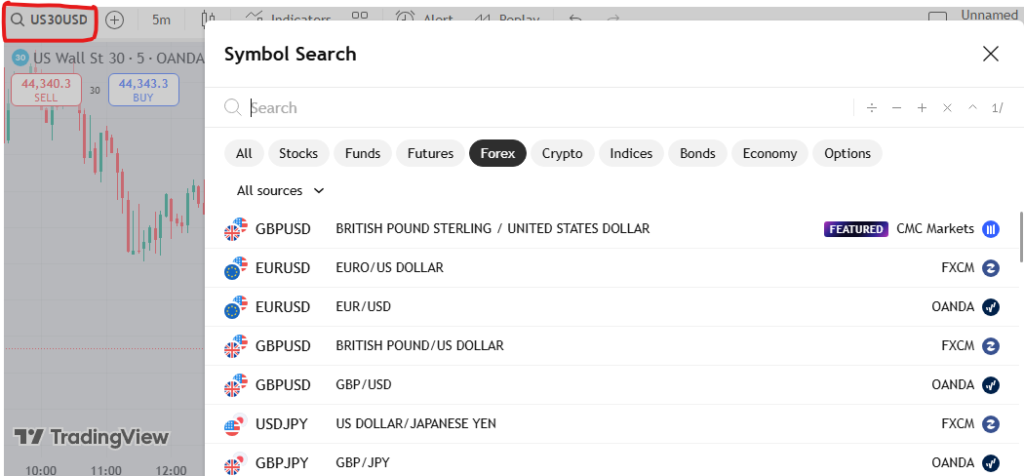Click the BUY 44,343.3 button
This screenshot has width=1024, height=476.
pyautogui.click(x=143, y=90)
